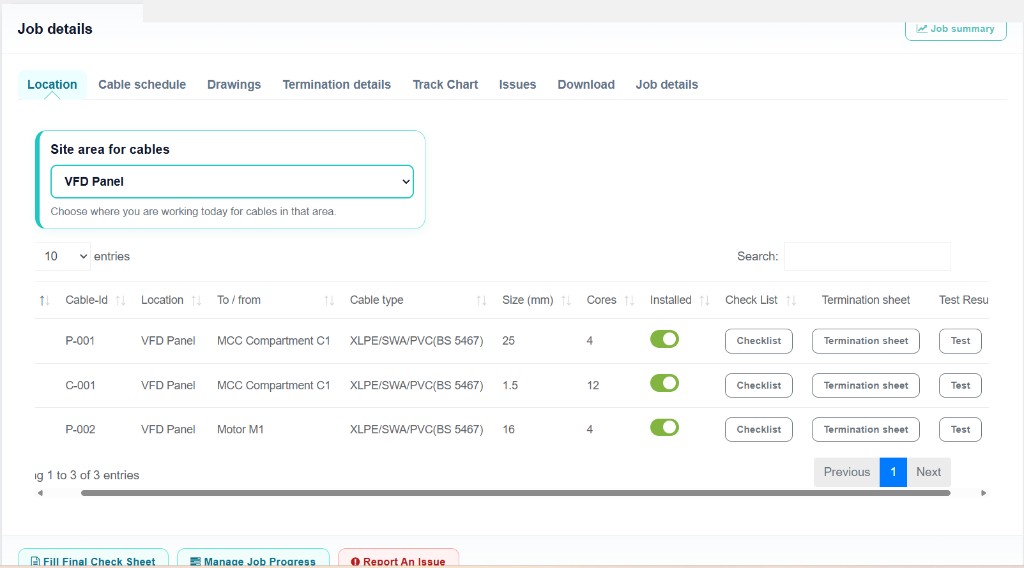The image size is (1024, 568).
Task: Open Termination sheet for cable P-002
Action: pos(865,429)
